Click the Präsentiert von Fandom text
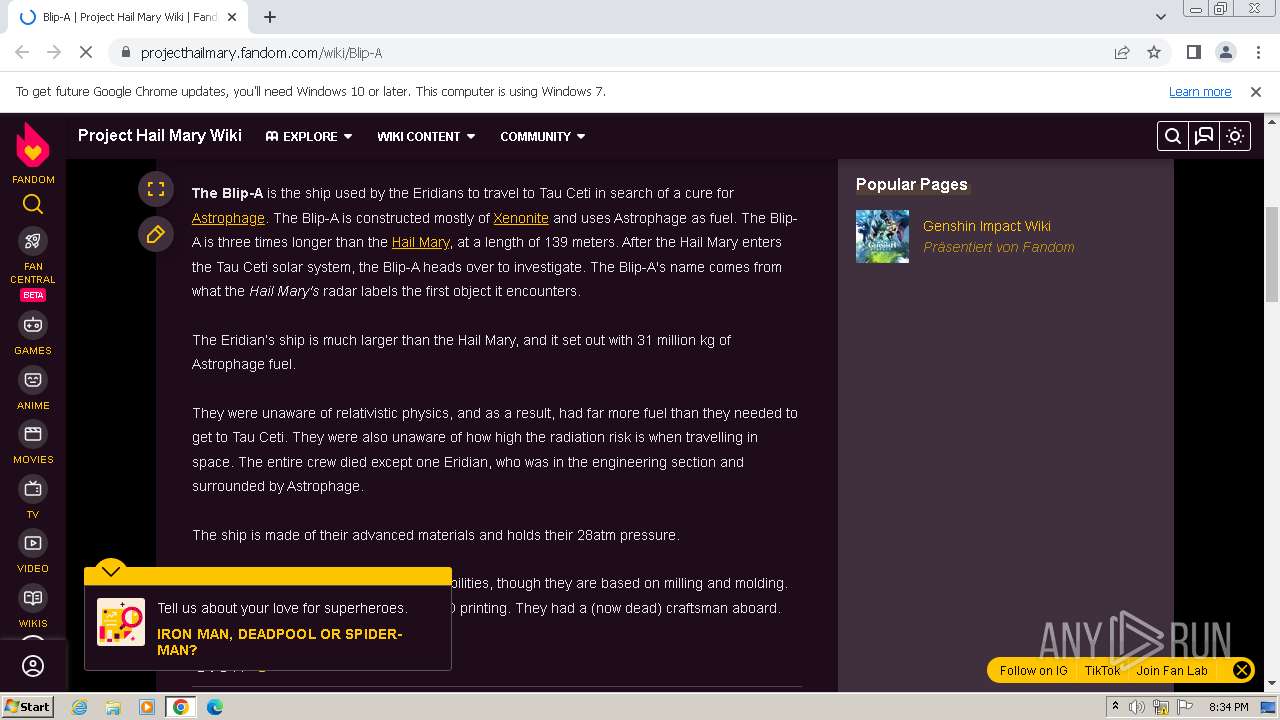Screen dimensions: 1280x720 (999, 247)
